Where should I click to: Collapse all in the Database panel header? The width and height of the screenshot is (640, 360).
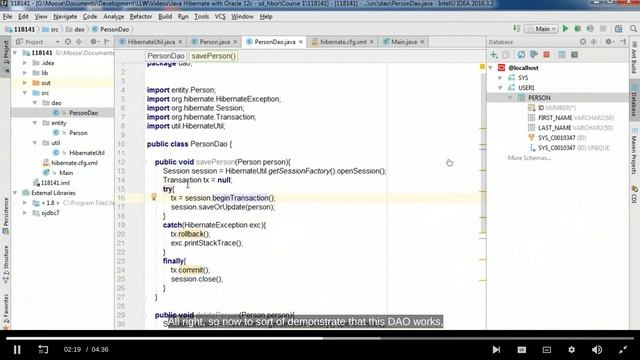tap(594, 42)
